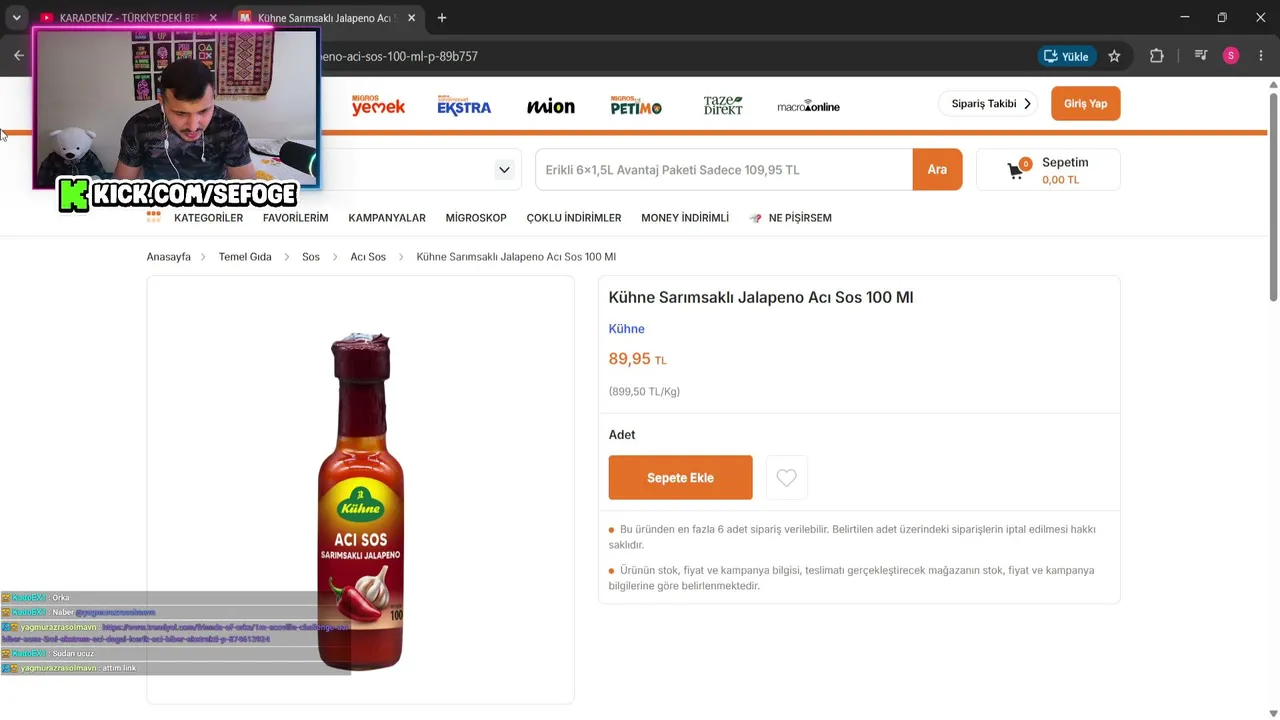Click the 89,95 TL price text

click(x=638, y=359)
